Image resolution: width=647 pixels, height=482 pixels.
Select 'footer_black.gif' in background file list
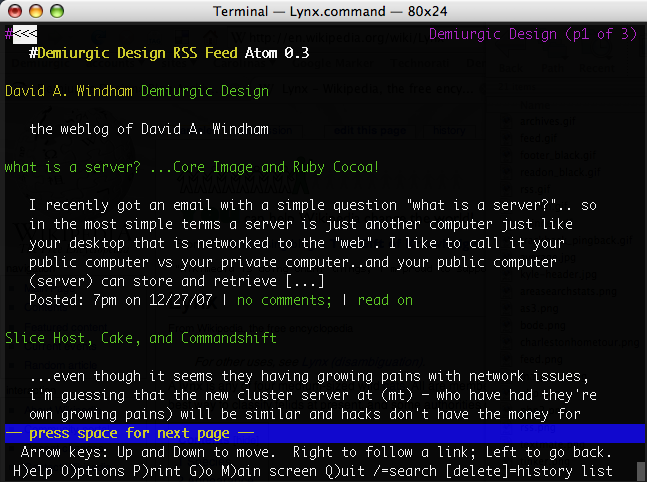(x=557, y=155)
